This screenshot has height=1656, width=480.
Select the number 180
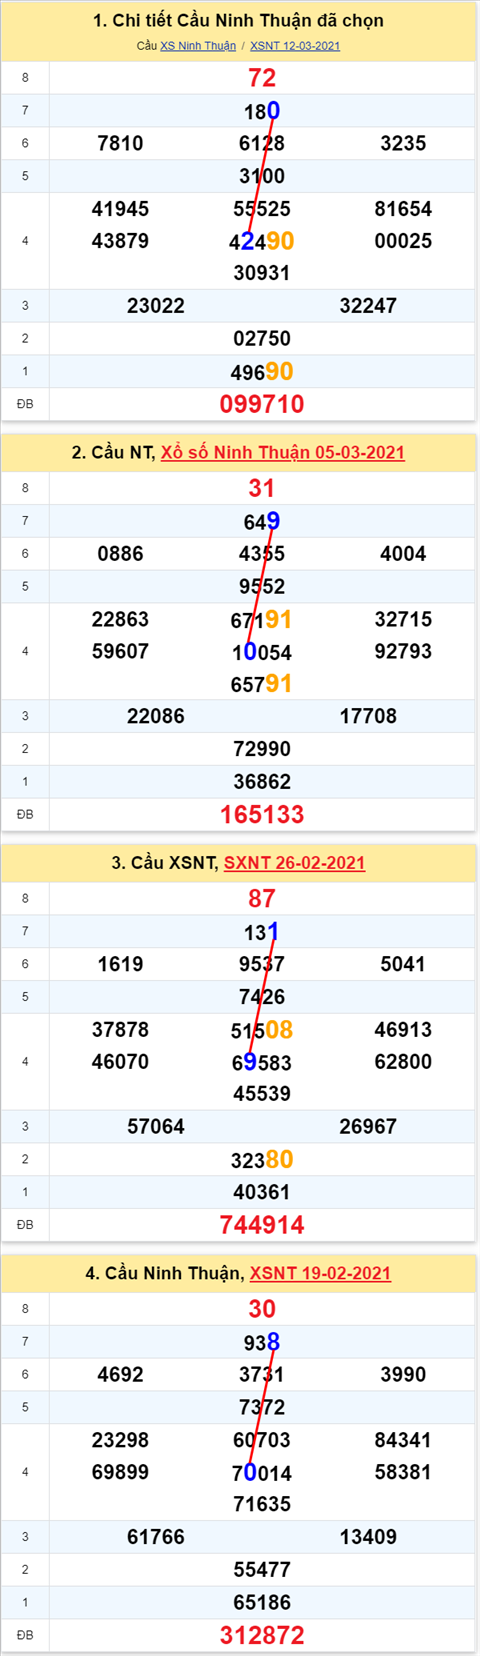(x=262, y=111)
